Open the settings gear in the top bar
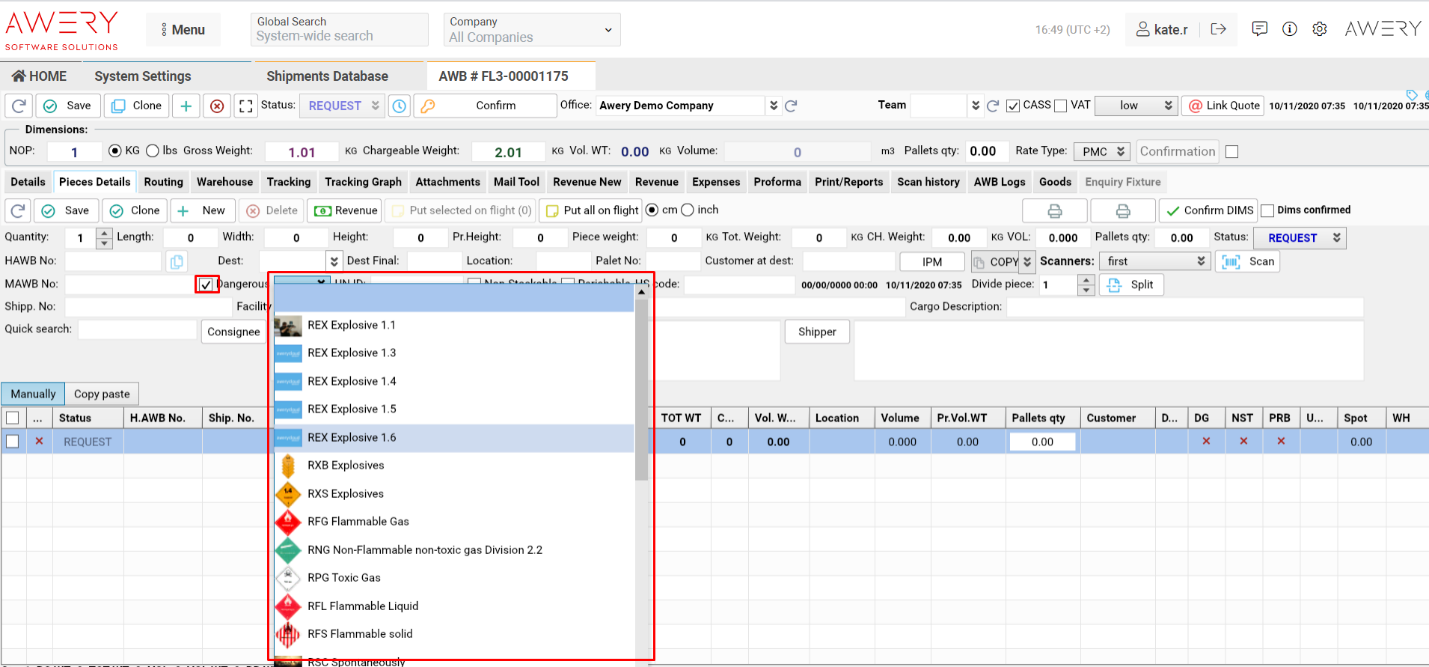 [x=1320, y=29]
